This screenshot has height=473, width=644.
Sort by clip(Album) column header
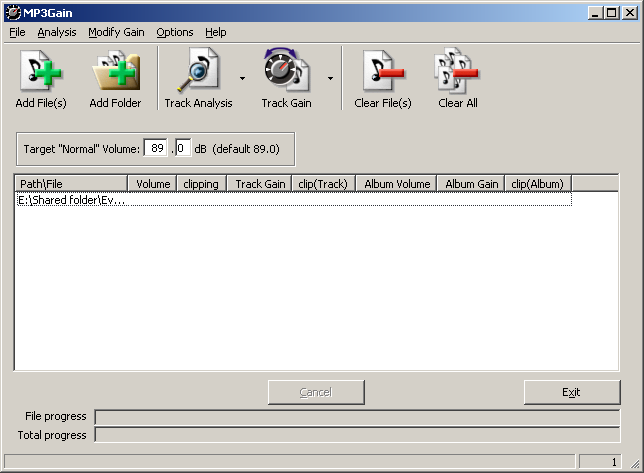click(x=538, y=184)
